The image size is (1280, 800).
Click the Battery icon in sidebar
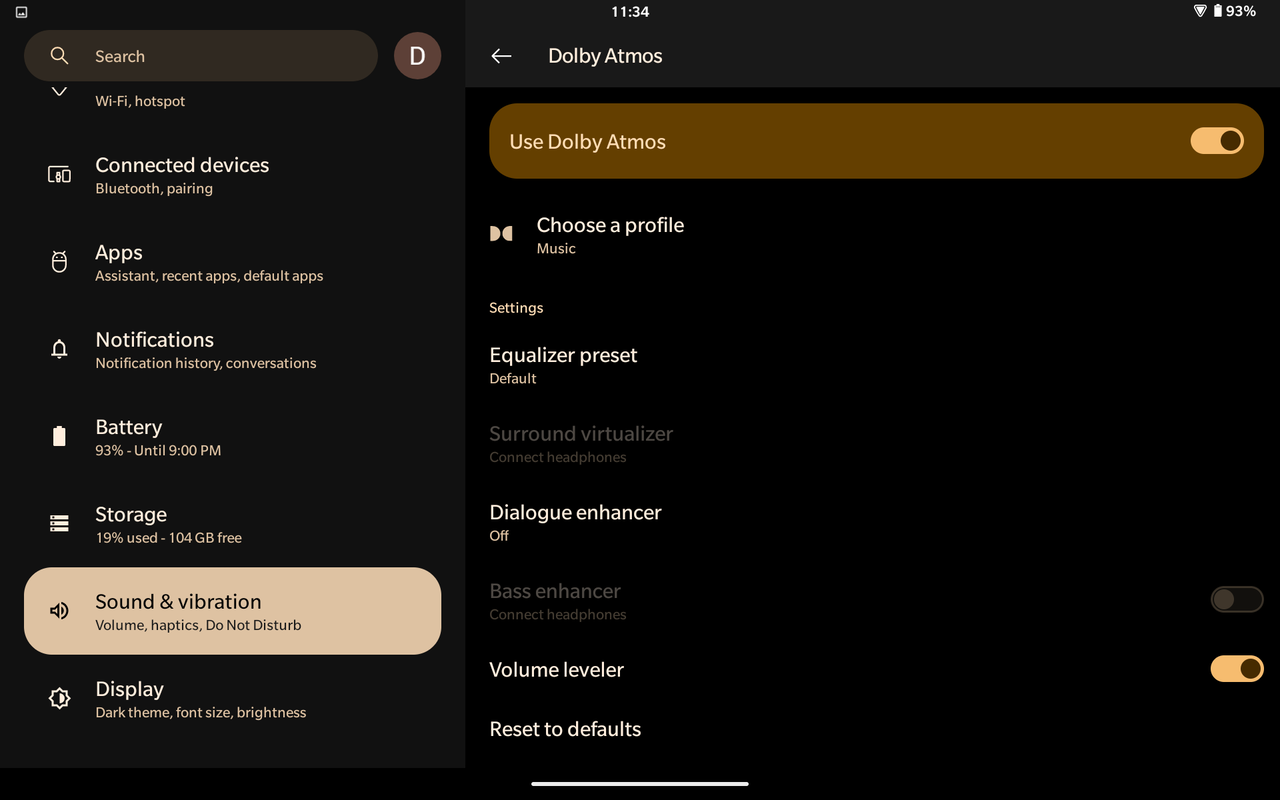pos(59,437)
